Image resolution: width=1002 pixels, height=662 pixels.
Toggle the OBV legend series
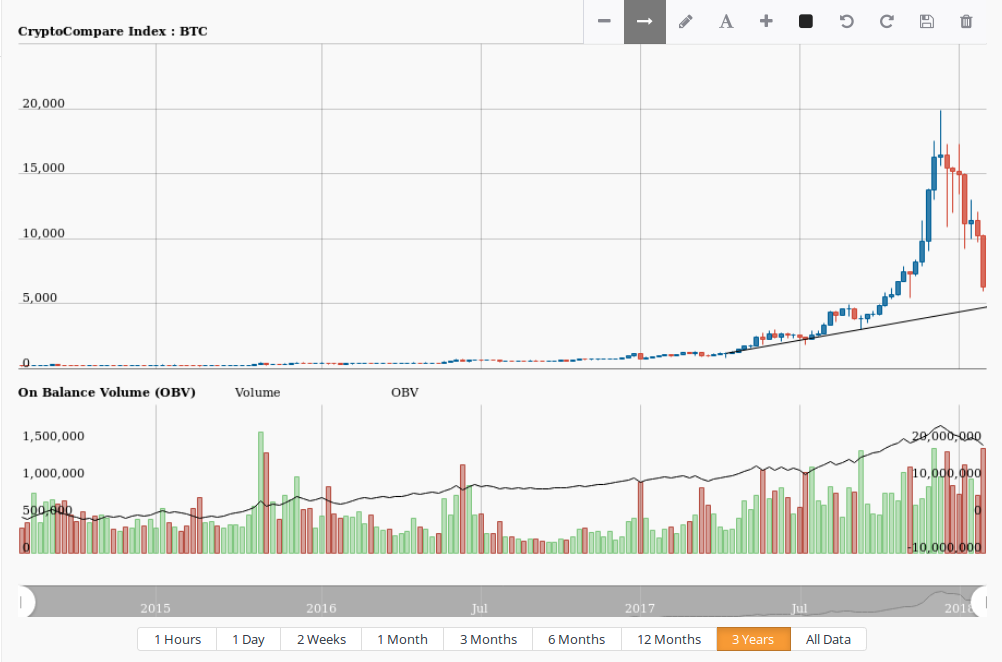405,392
